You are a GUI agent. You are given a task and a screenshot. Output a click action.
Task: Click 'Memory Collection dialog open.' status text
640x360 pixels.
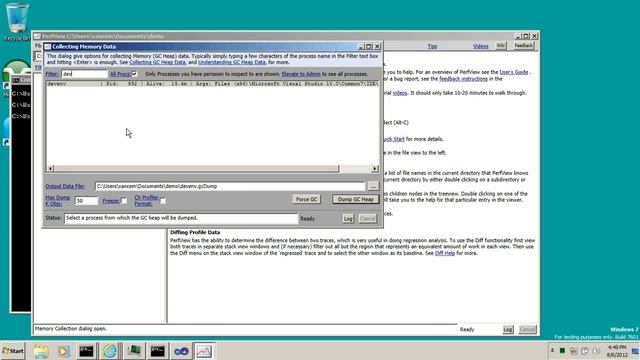(71, 329)
